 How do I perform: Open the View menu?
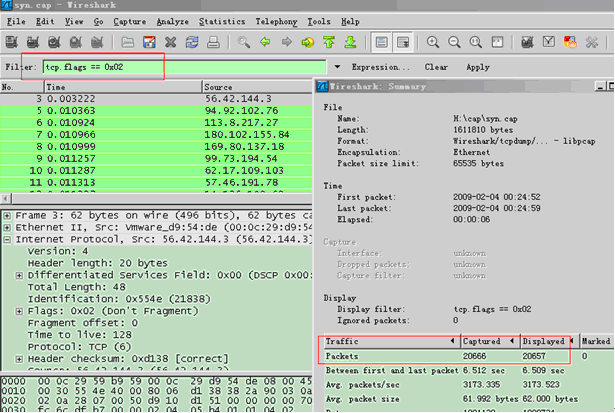tap(74, 22)
